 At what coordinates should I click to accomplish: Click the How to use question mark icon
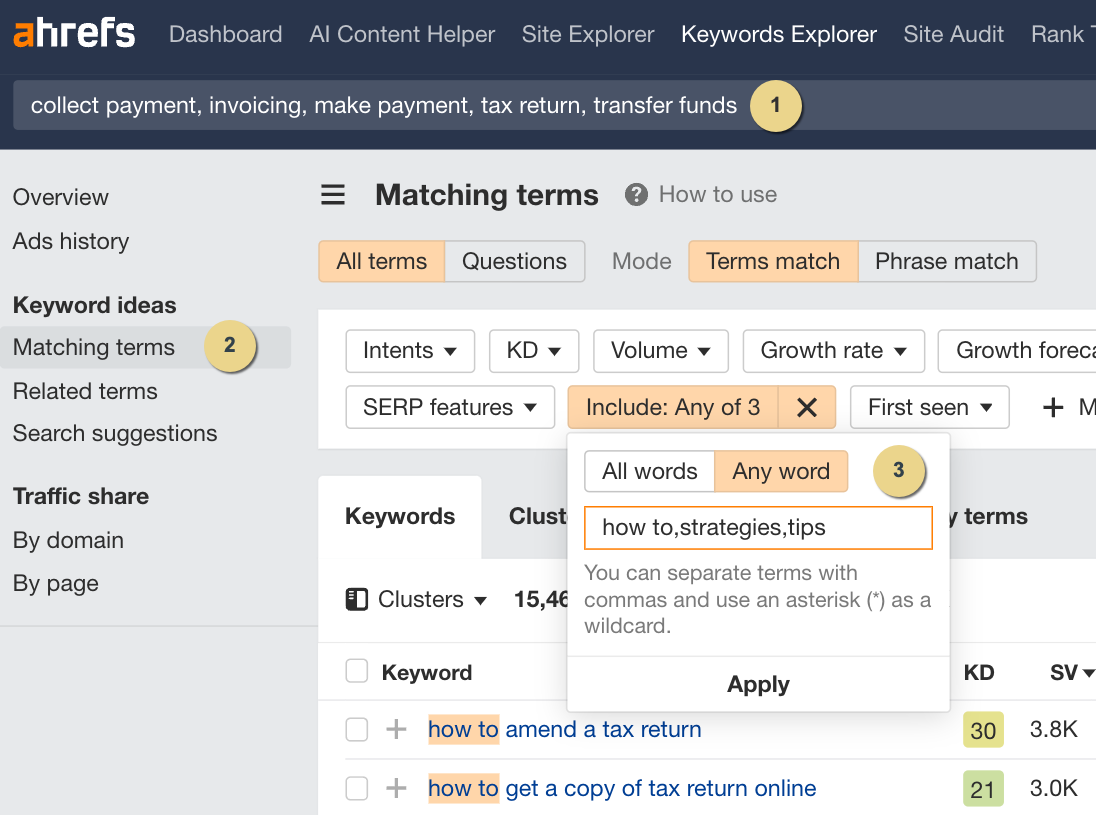pyautogui.click(x=636, y=194)
